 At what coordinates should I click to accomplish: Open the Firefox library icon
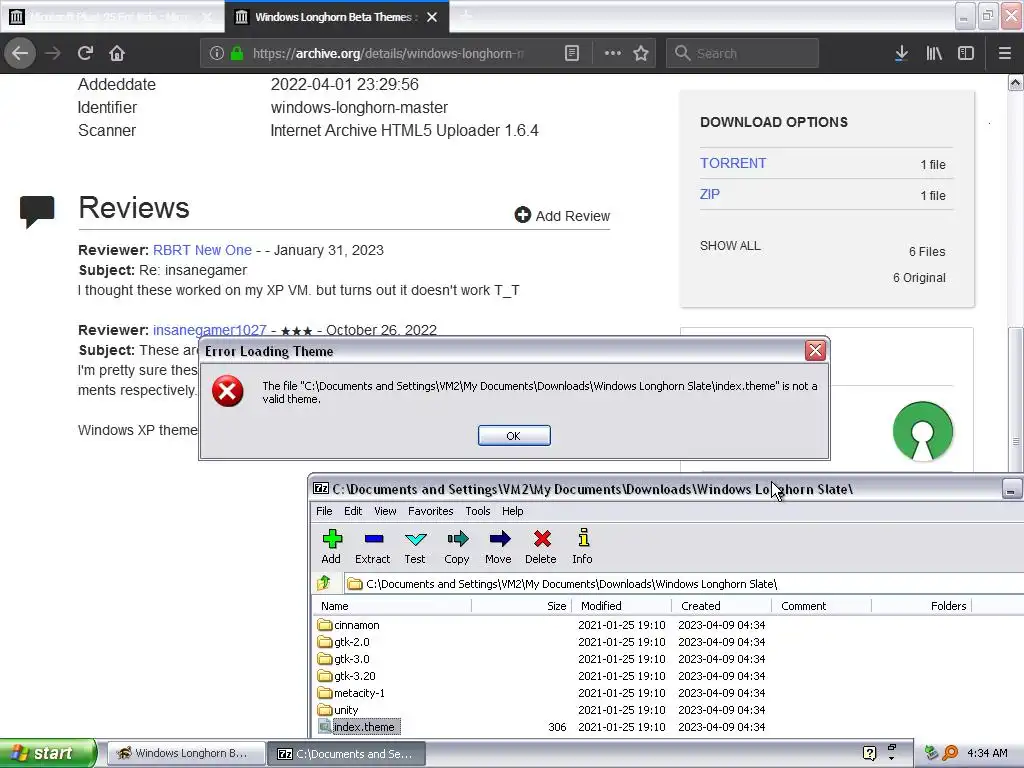pyautogui.click(x=934, y=53)
